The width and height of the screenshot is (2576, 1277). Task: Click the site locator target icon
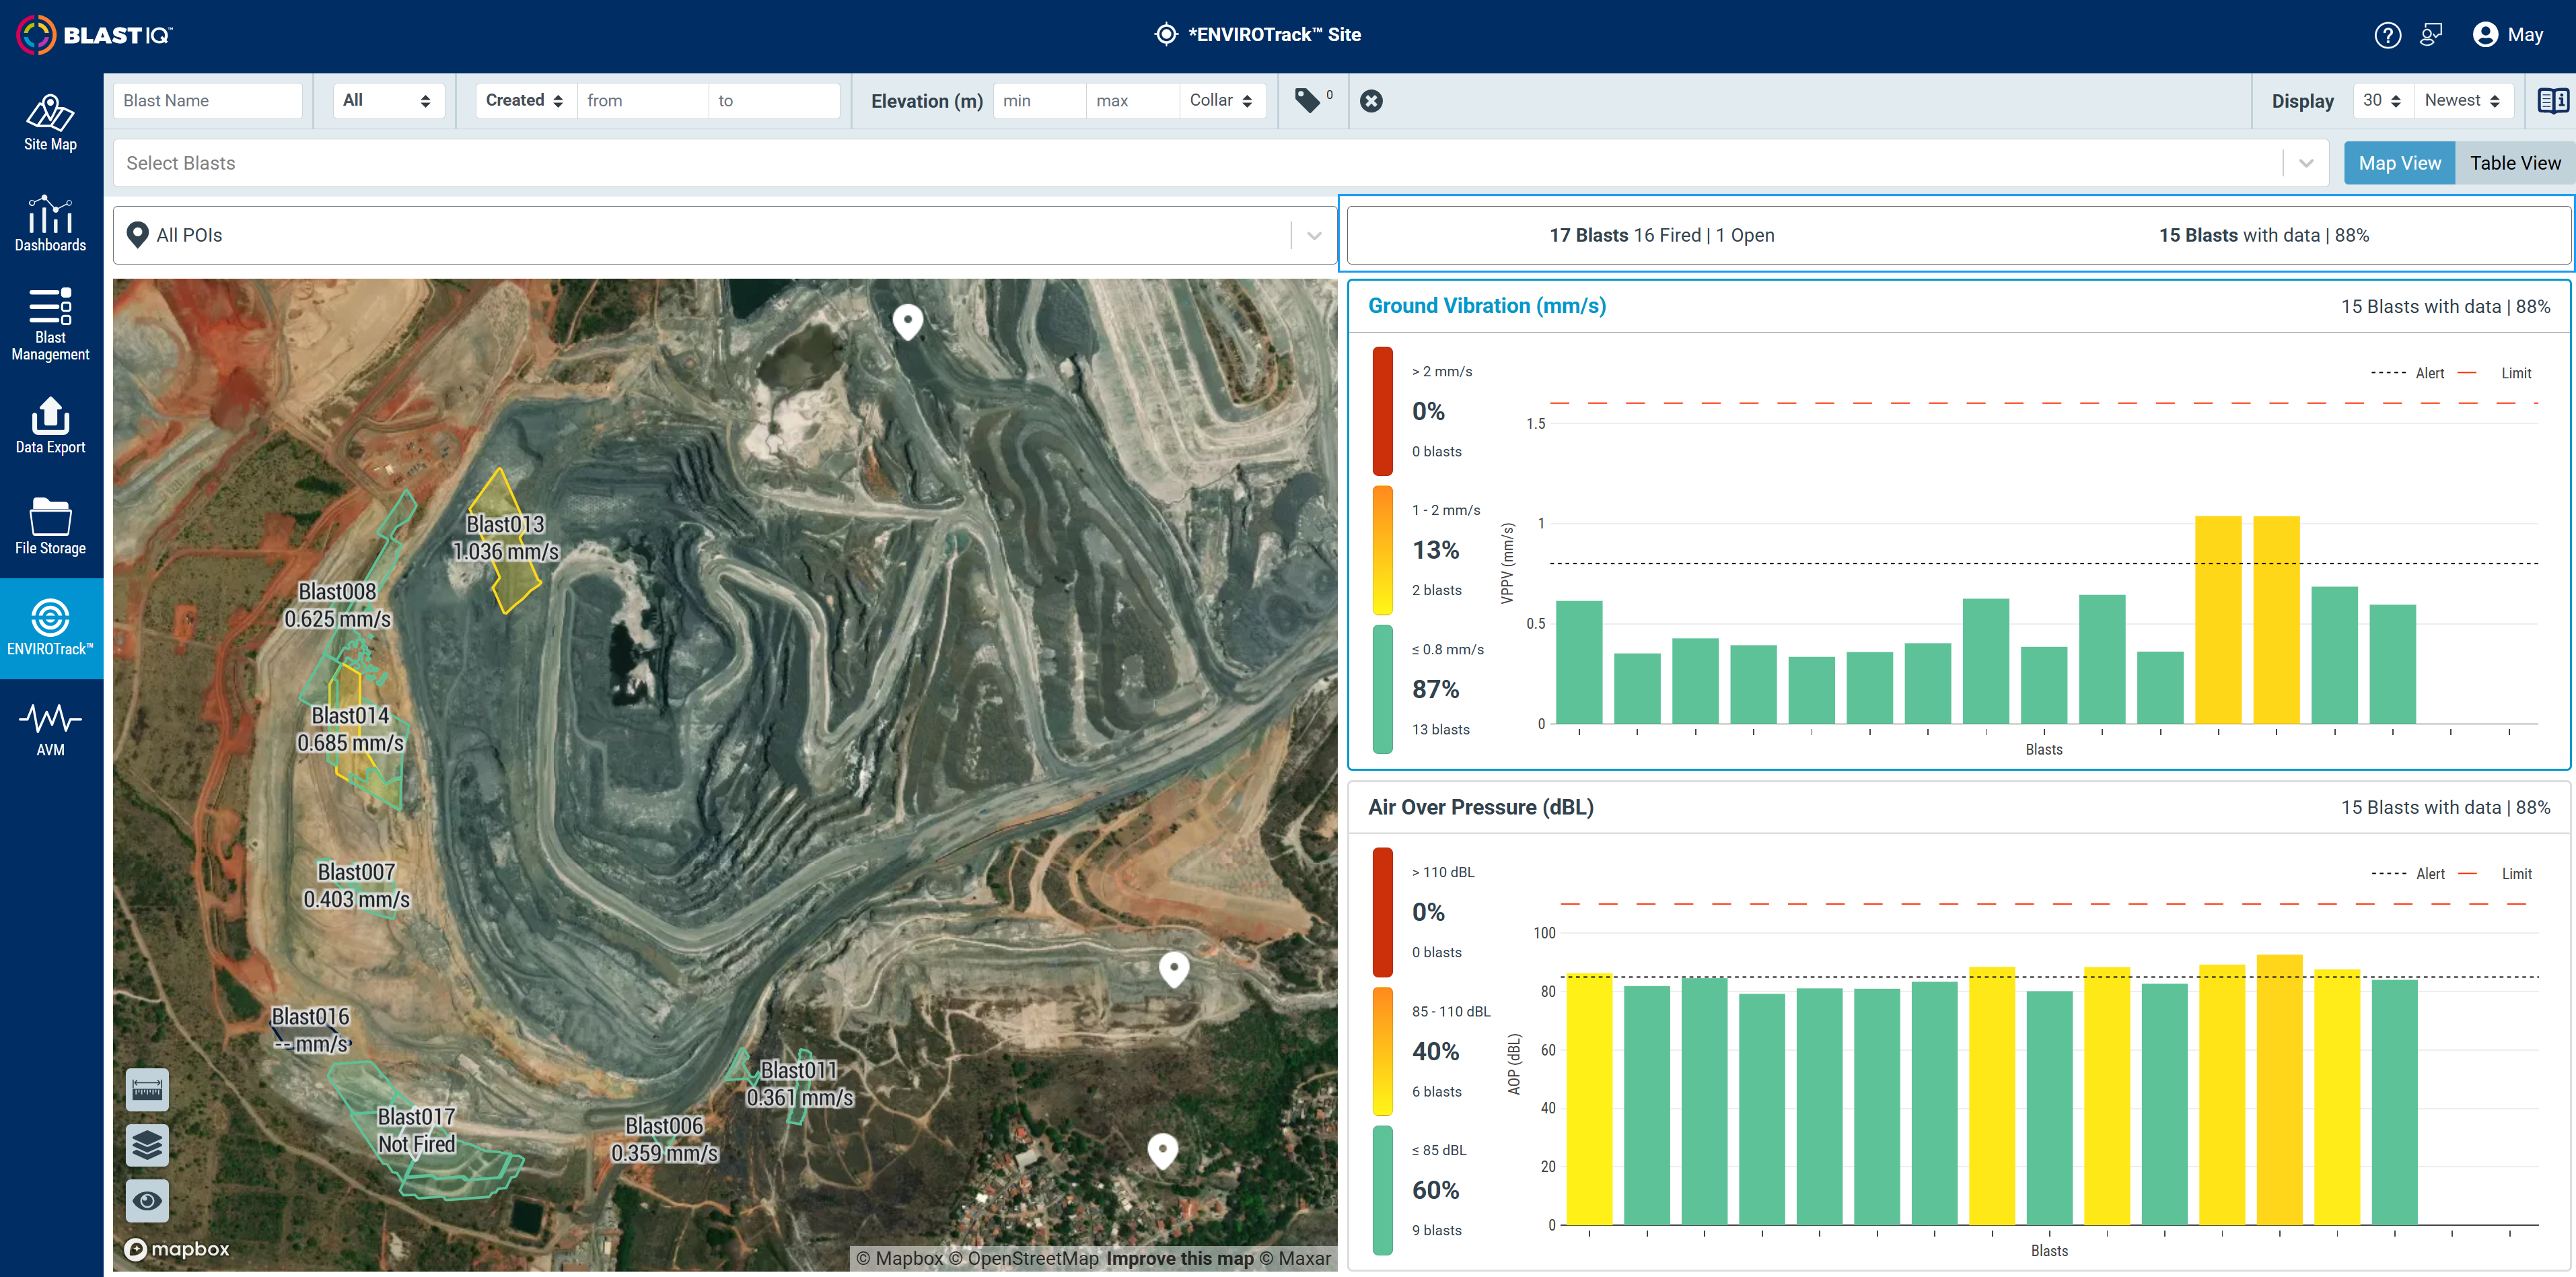[1165, 34]
